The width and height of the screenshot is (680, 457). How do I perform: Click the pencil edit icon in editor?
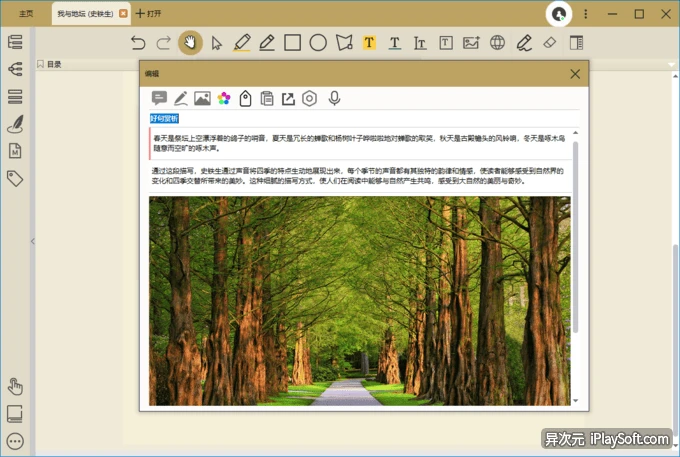click(180, 98)
